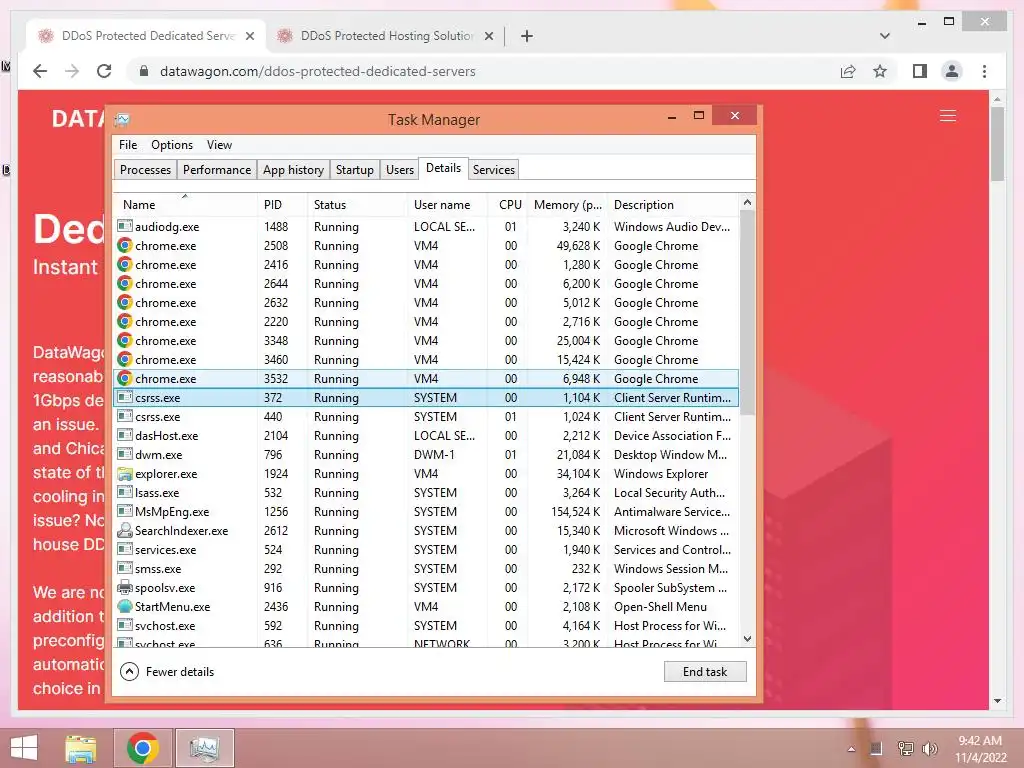Click Chrome icon for PID 2508 row
Image resolution: width=1024 pixels, height=768 pixels.
(x=125, y=246)
